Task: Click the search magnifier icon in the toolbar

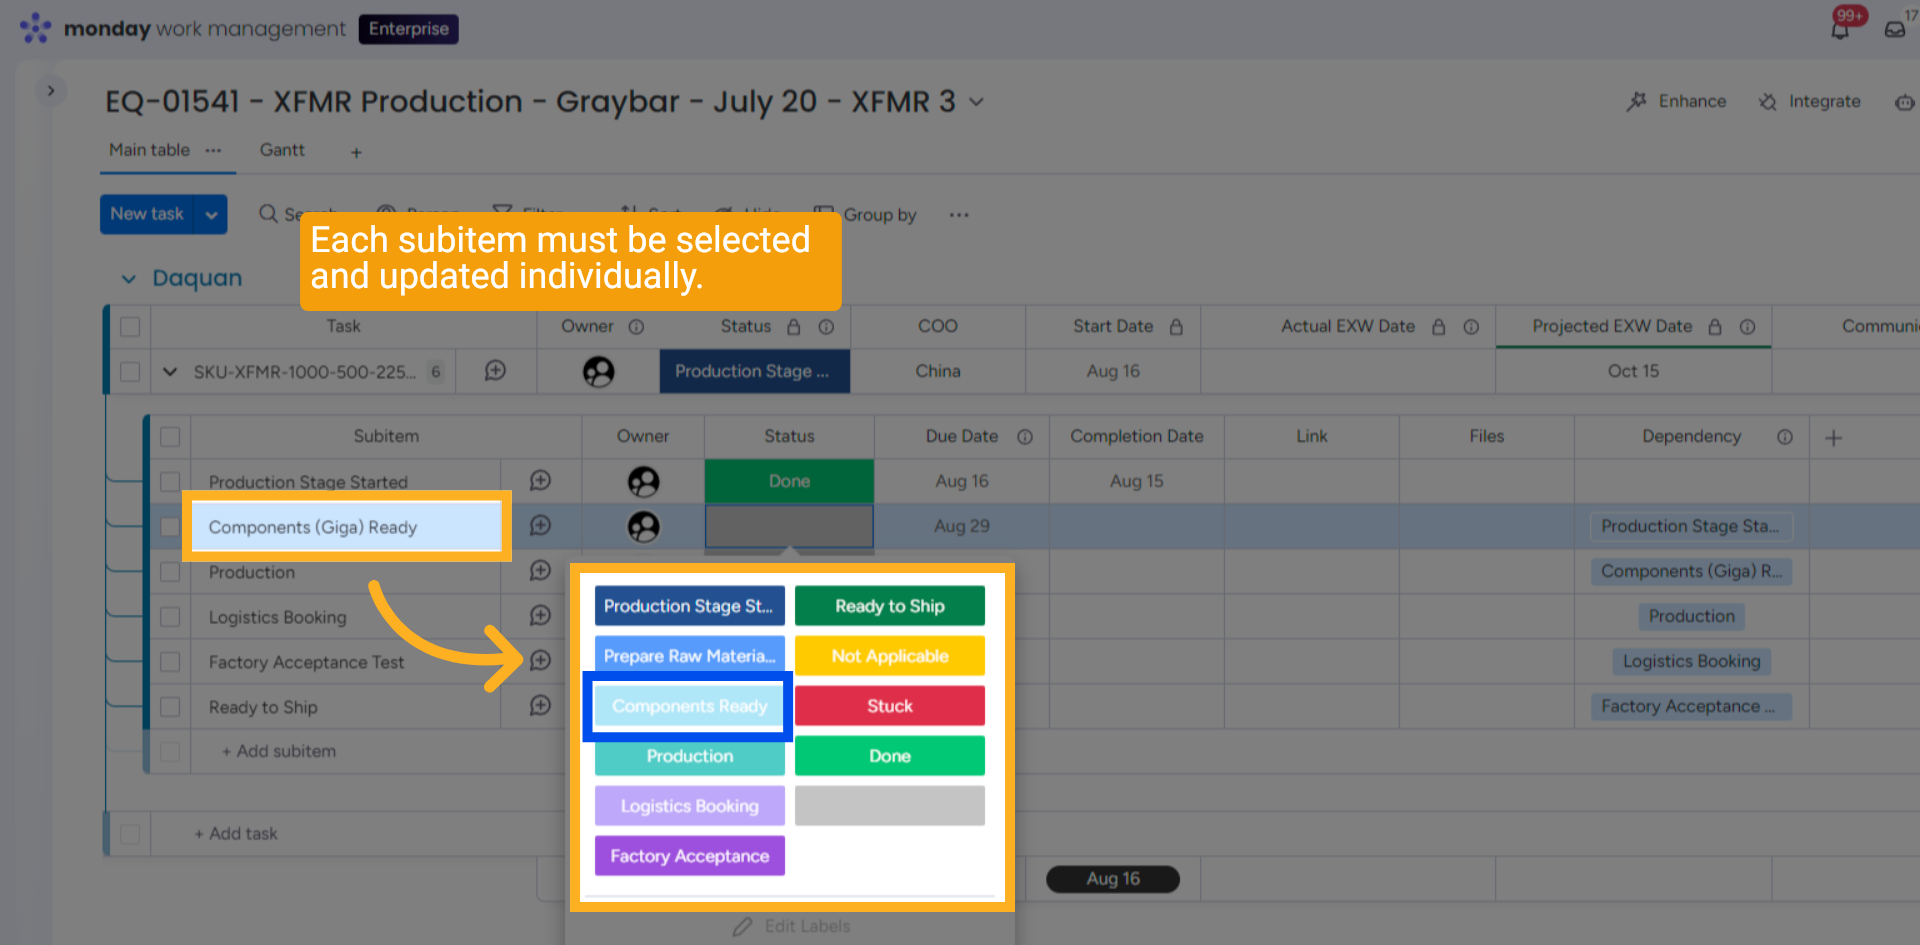Action: point(268,214)
